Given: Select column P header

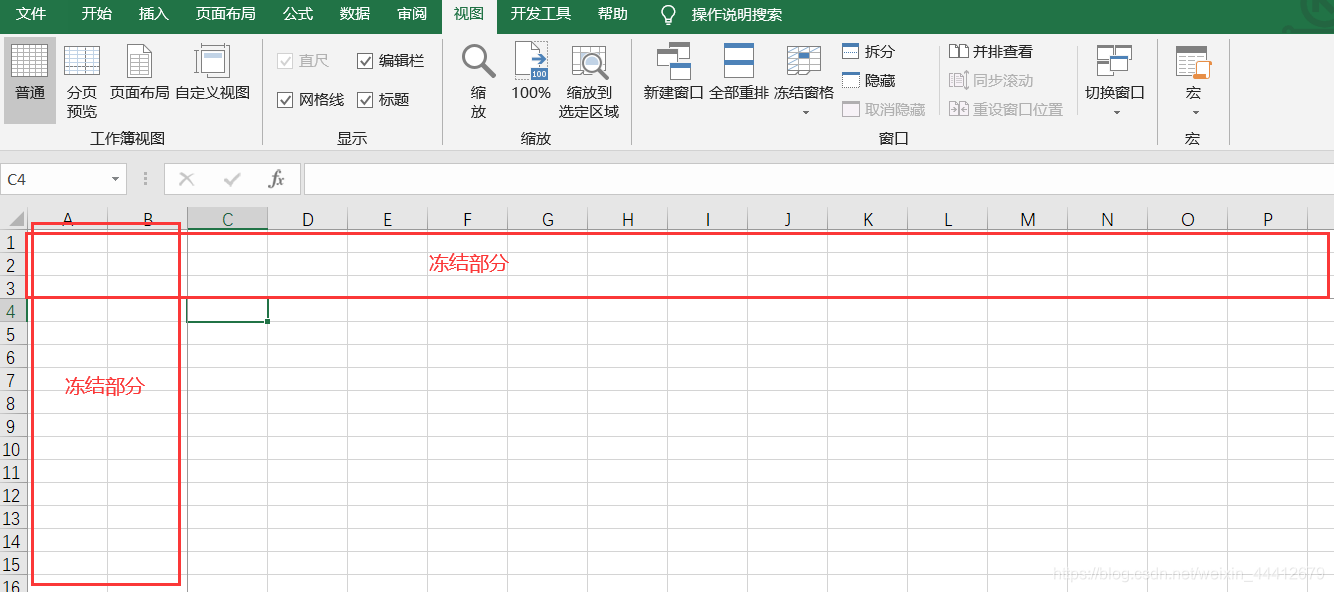Looking at the screenshot, I should tap(1268, 219).
